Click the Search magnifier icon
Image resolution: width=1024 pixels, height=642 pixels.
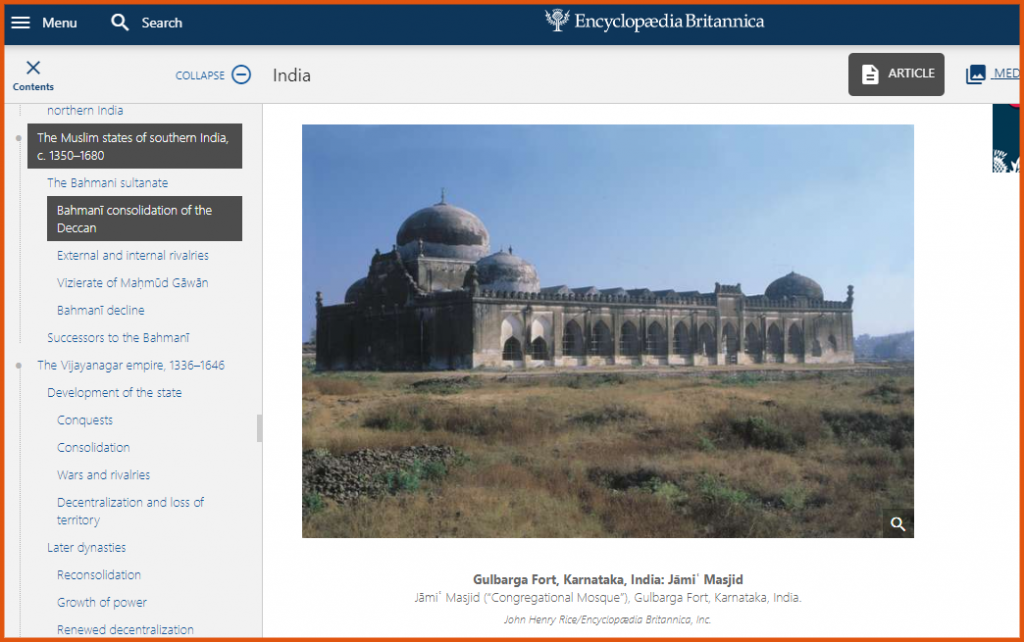click(x=120, y=23)
